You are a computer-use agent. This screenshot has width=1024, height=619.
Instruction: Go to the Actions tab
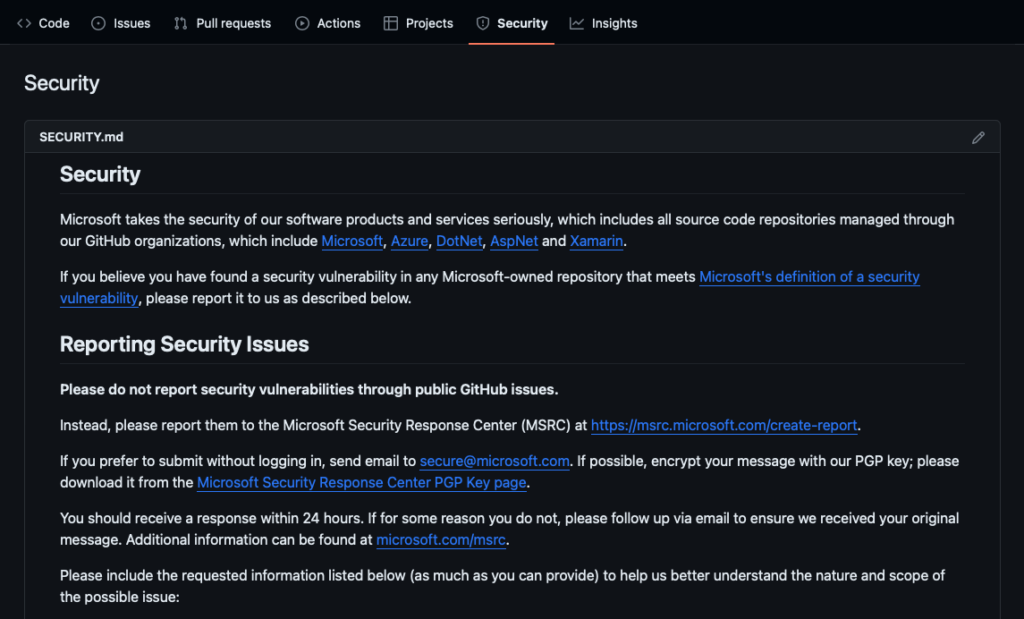pyautogui.click(x=338, y=23)
